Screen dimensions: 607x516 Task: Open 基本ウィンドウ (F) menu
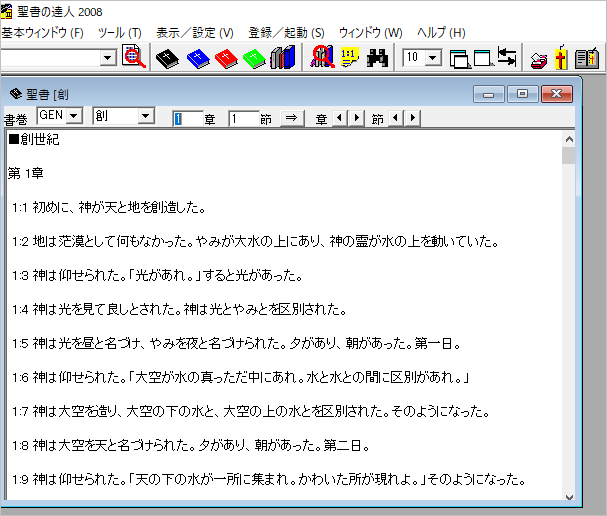[x=43, y=33]
